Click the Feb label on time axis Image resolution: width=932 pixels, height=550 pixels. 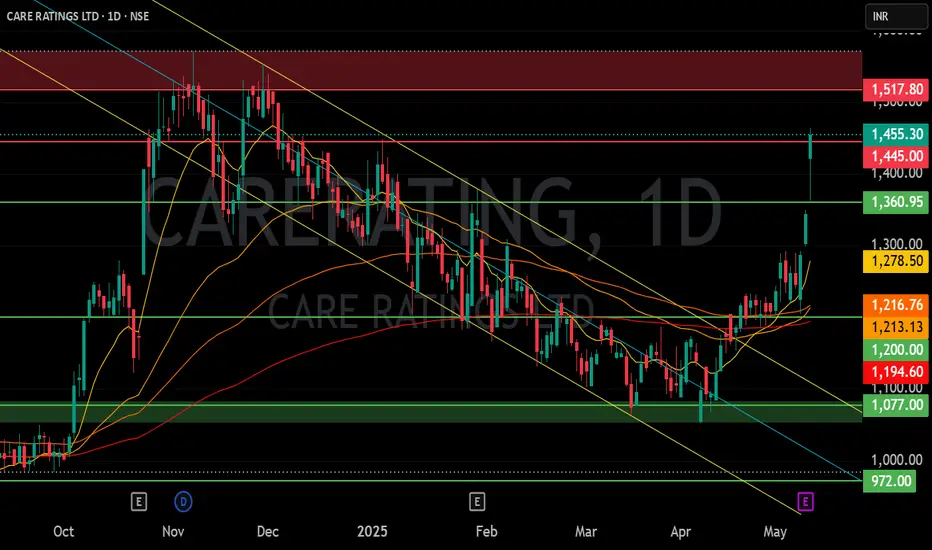pyautogui.click(x=486, y=531)
